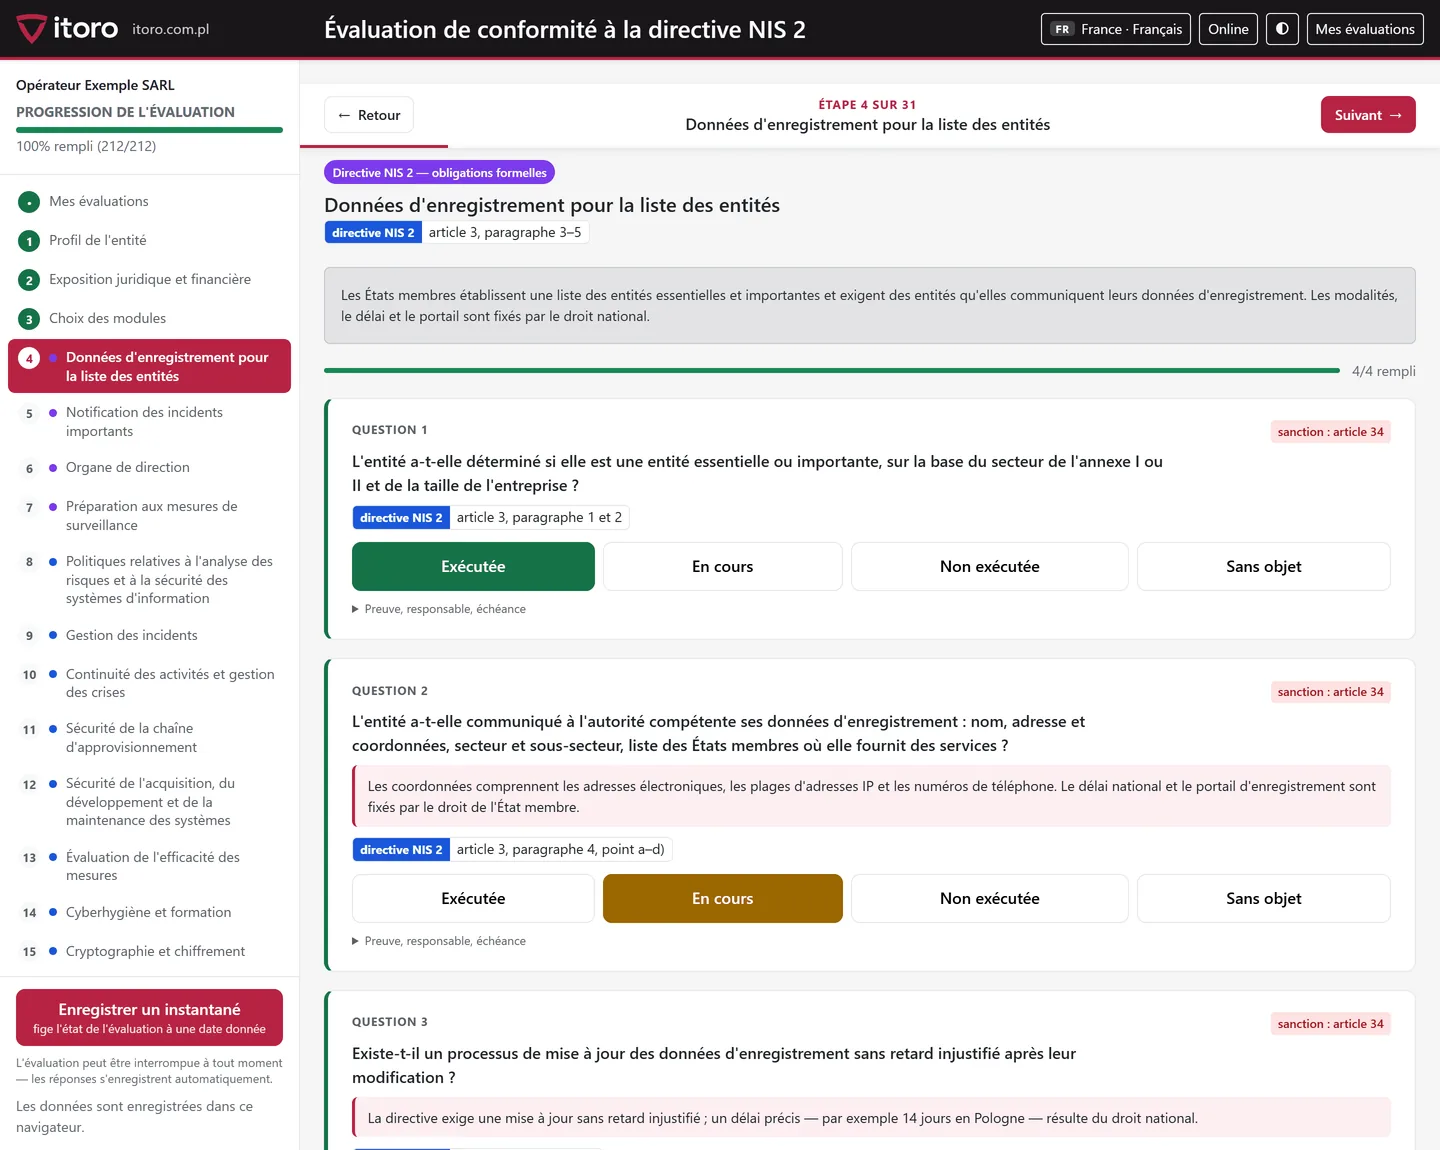Select En cours for Question 2
Image resolution: width=1440 pixels, height=1150 pixels.
(723, 899)
